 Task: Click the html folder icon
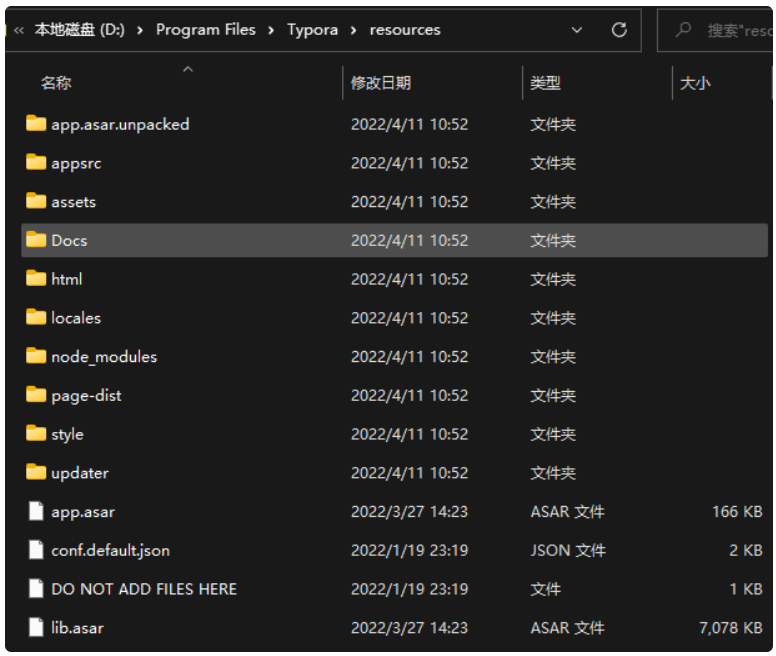(x=36, y=278)
